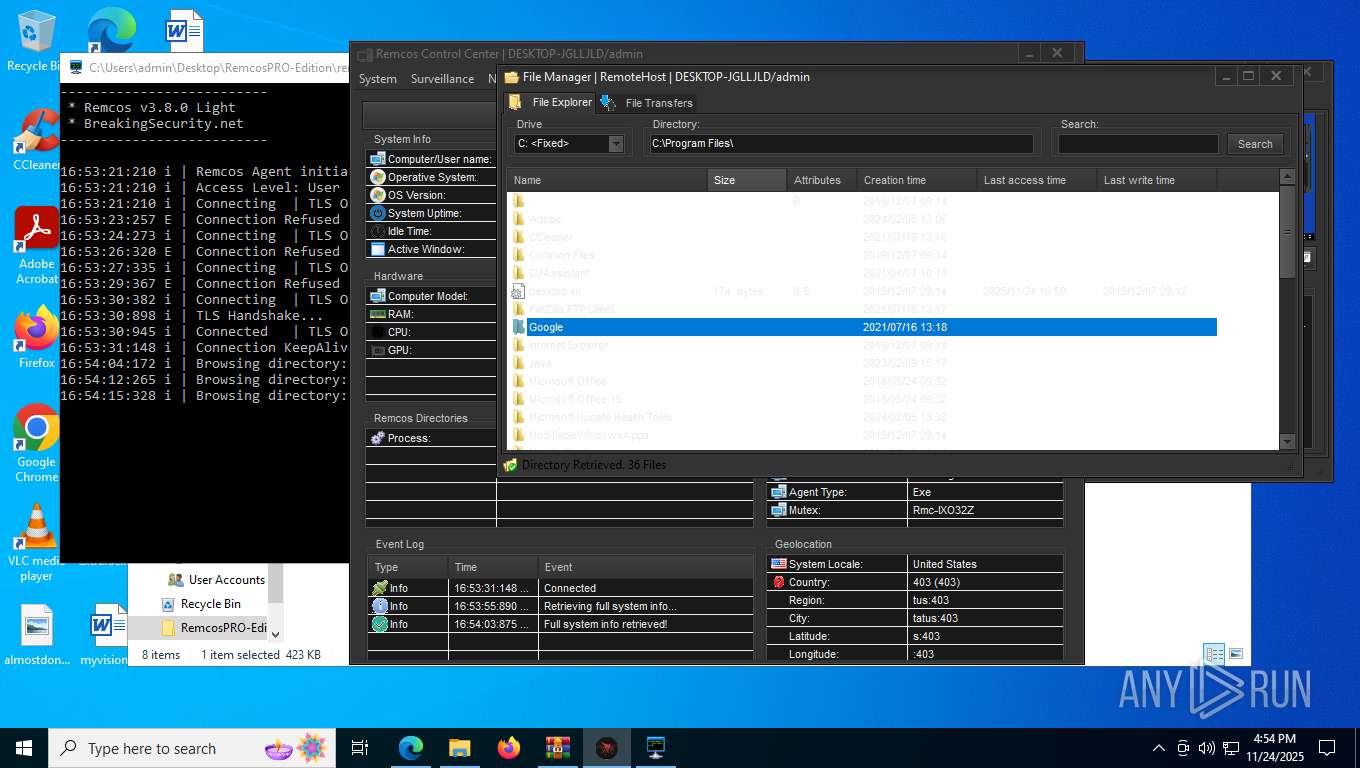Click the Directory Retrieved status icon
The image size is (1360, 768).
click(510, 465)
